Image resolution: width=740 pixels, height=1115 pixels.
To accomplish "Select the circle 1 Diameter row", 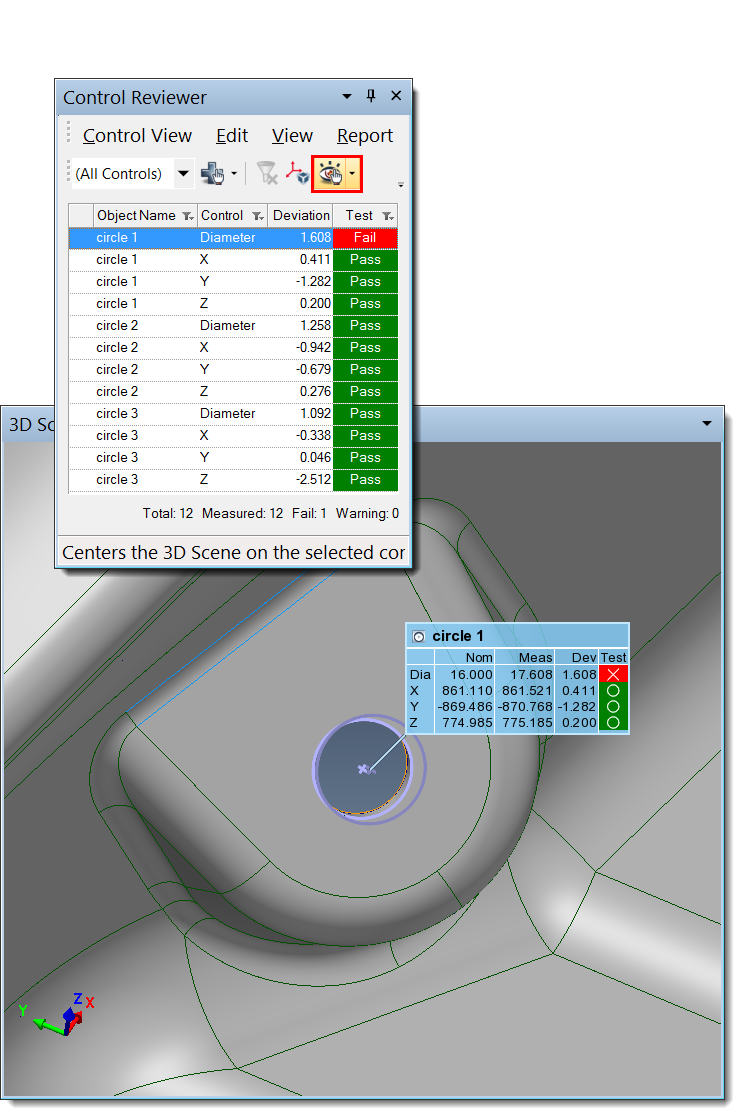I will (x=233, y=238).
